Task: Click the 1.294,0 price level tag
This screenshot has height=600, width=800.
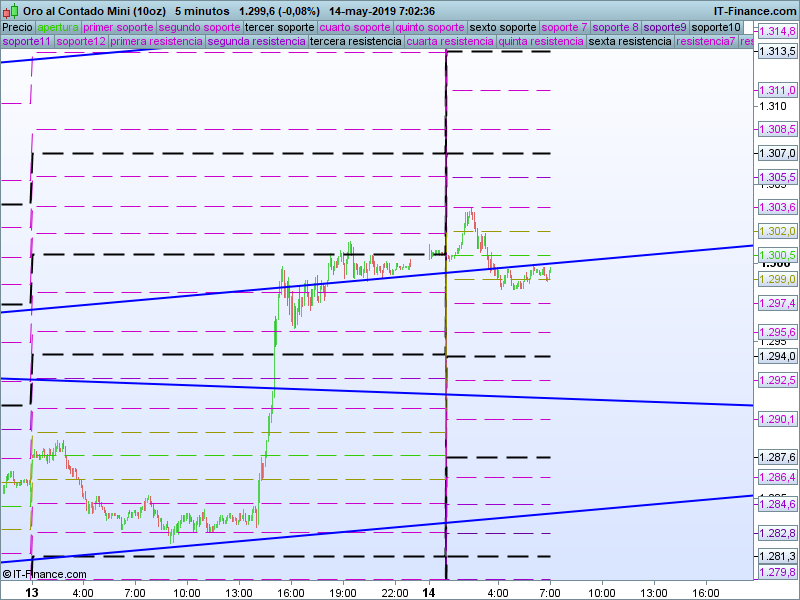Action: (777, 356)
